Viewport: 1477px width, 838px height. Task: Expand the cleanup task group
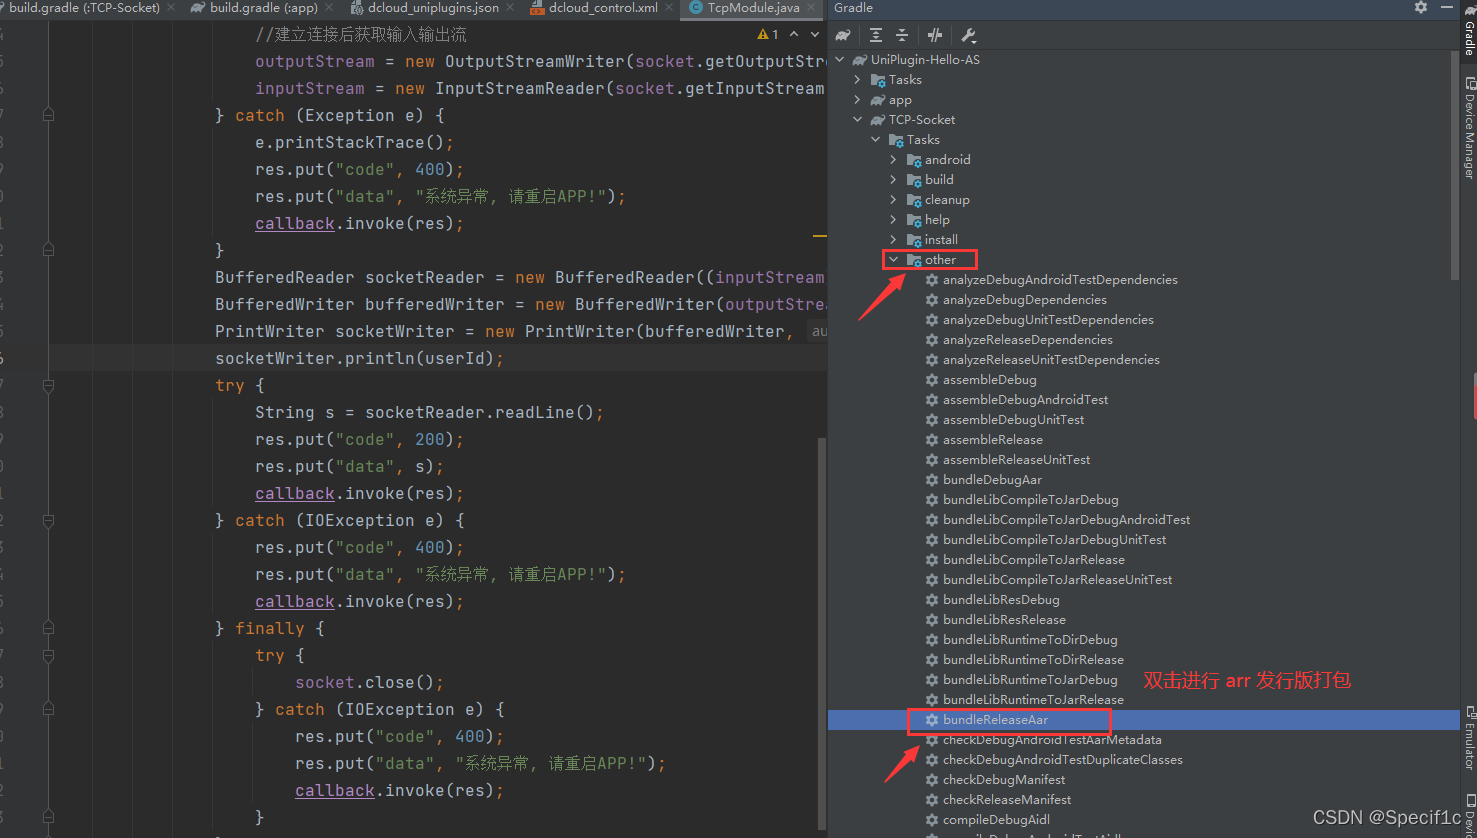(x=893, y=200)
